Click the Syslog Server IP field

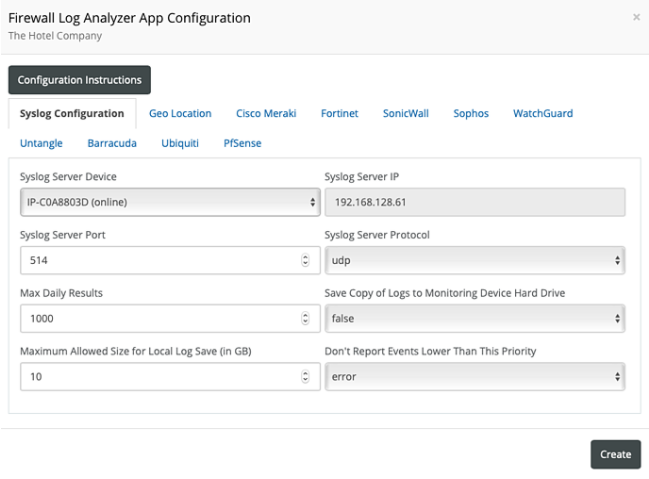pyautogui.click(x=475, y=202)
